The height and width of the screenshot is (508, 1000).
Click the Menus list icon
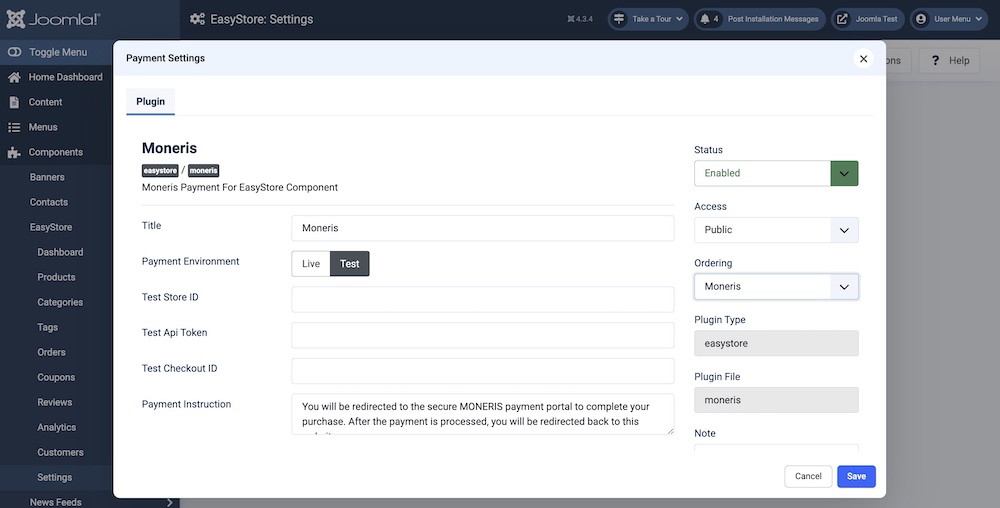coord(14,127)
